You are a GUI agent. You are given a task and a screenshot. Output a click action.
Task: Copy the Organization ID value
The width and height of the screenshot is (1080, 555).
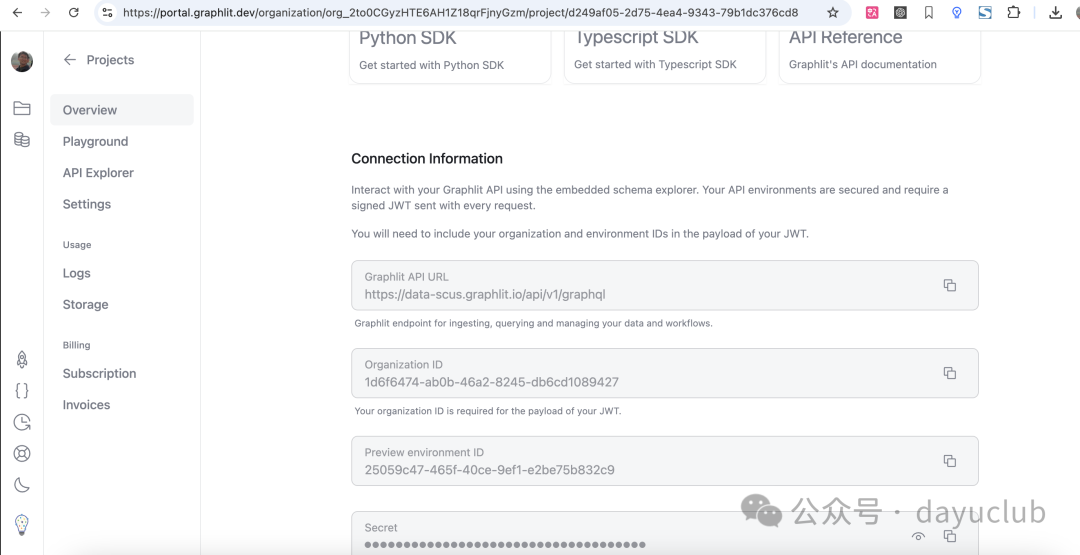tap(949, 373)
